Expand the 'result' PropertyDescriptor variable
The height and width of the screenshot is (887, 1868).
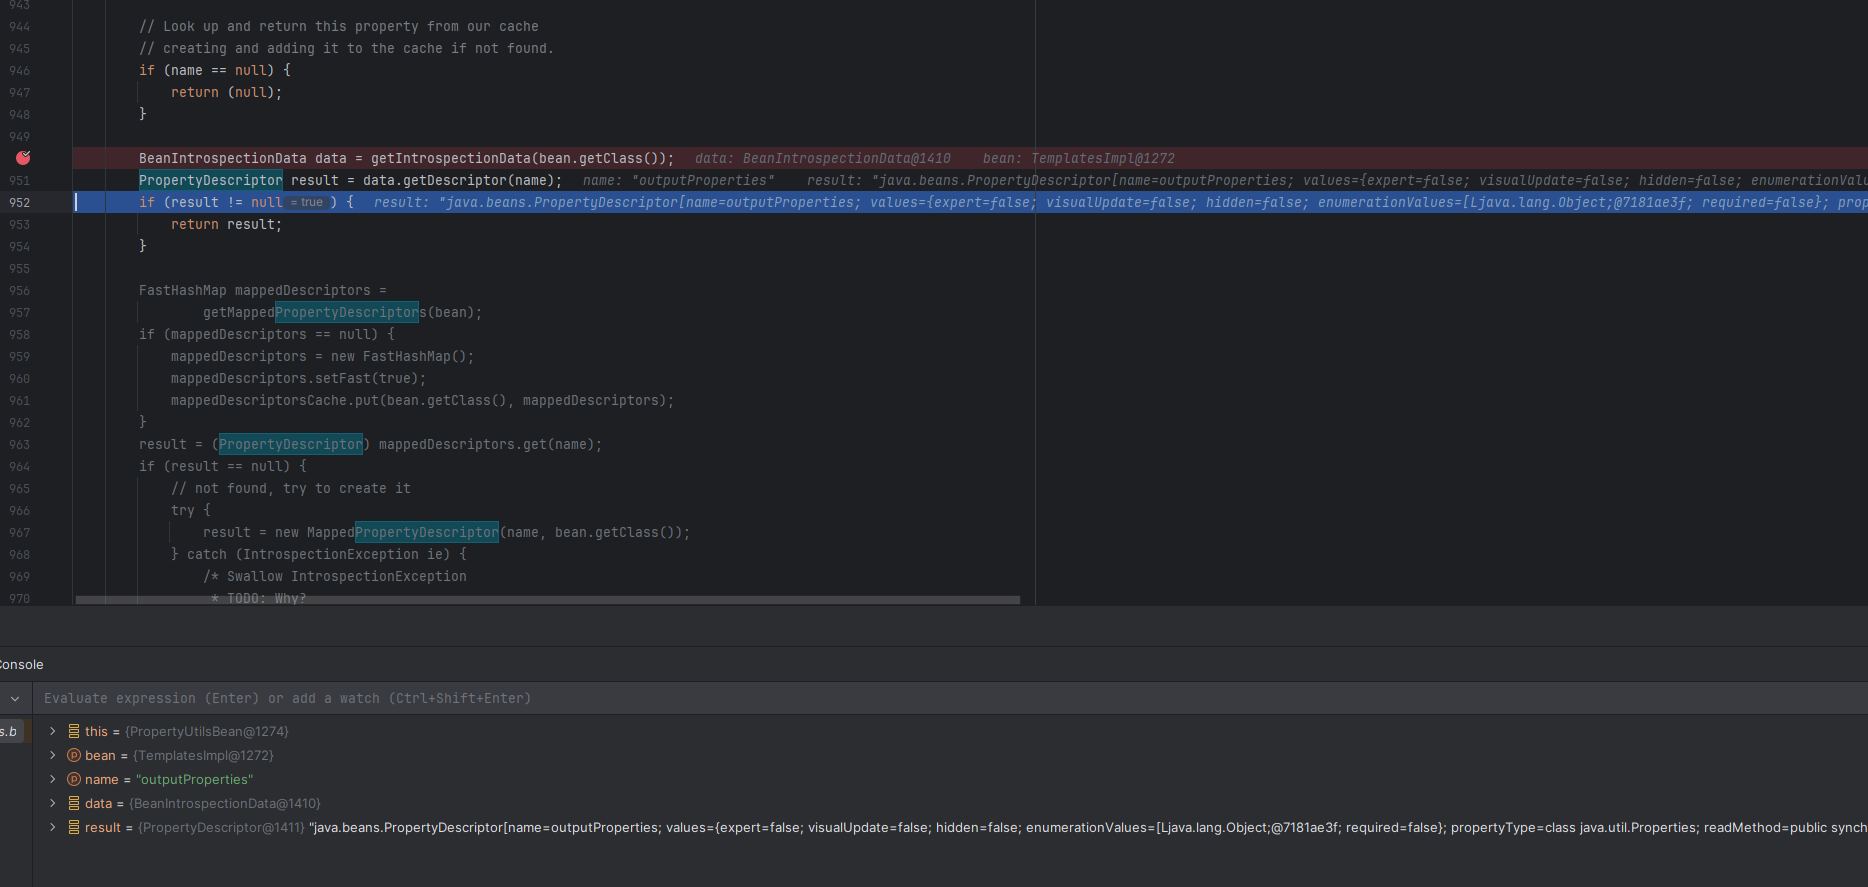53,828
